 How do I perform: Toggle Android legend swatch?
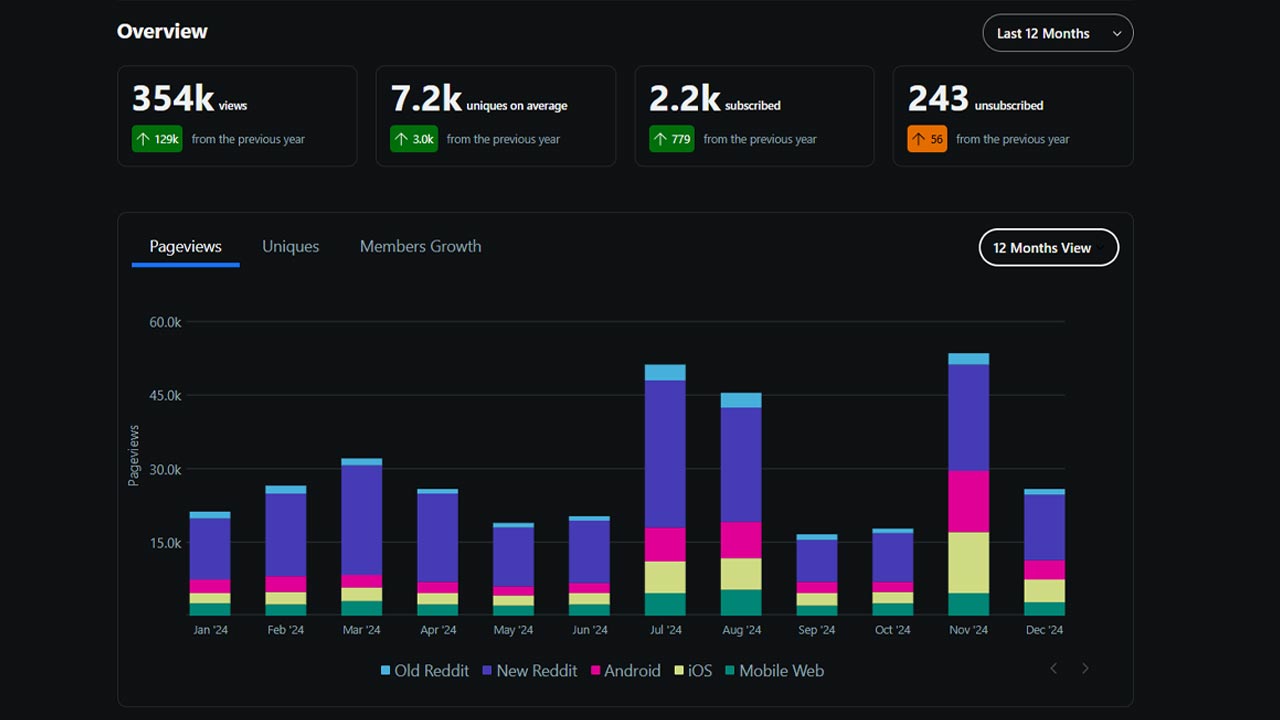pyautogui.click(x=595, y=671)
